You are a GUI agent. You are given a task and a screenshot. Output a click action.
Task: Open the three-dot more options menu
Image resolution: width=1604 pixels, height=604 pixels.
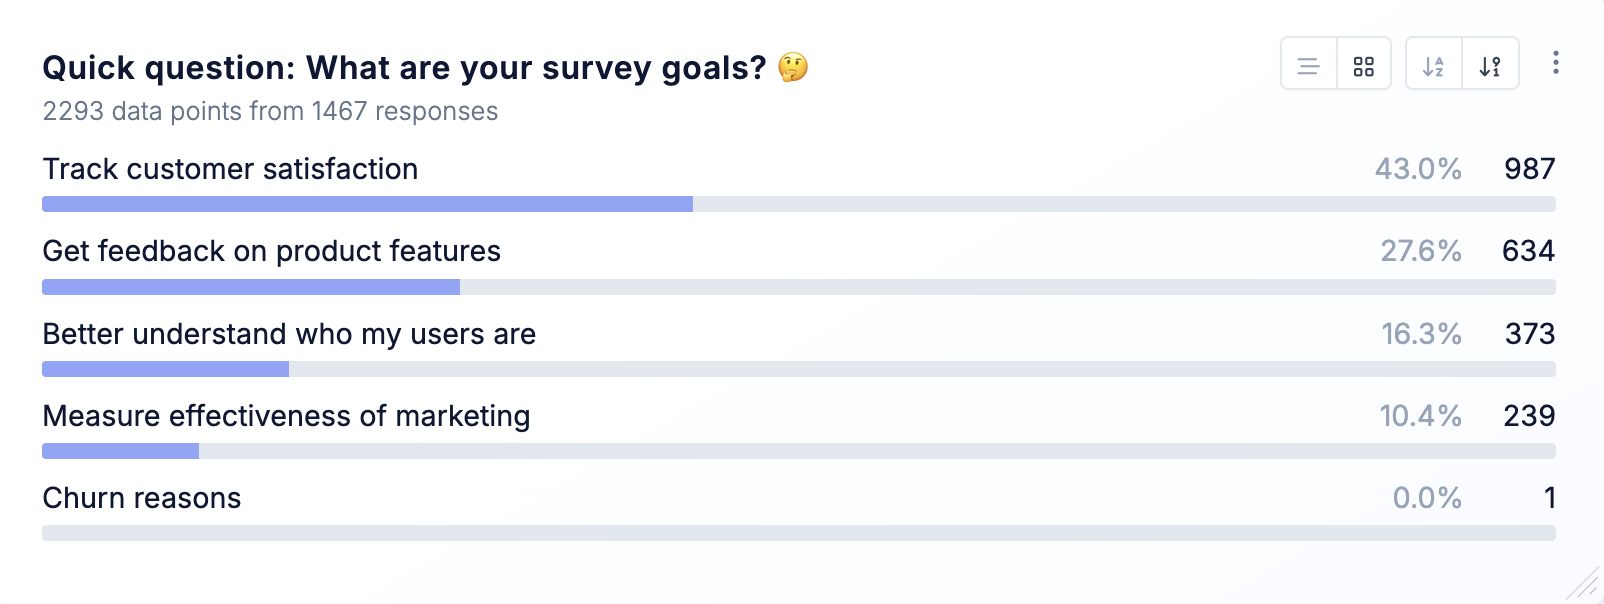point(1555,63)
